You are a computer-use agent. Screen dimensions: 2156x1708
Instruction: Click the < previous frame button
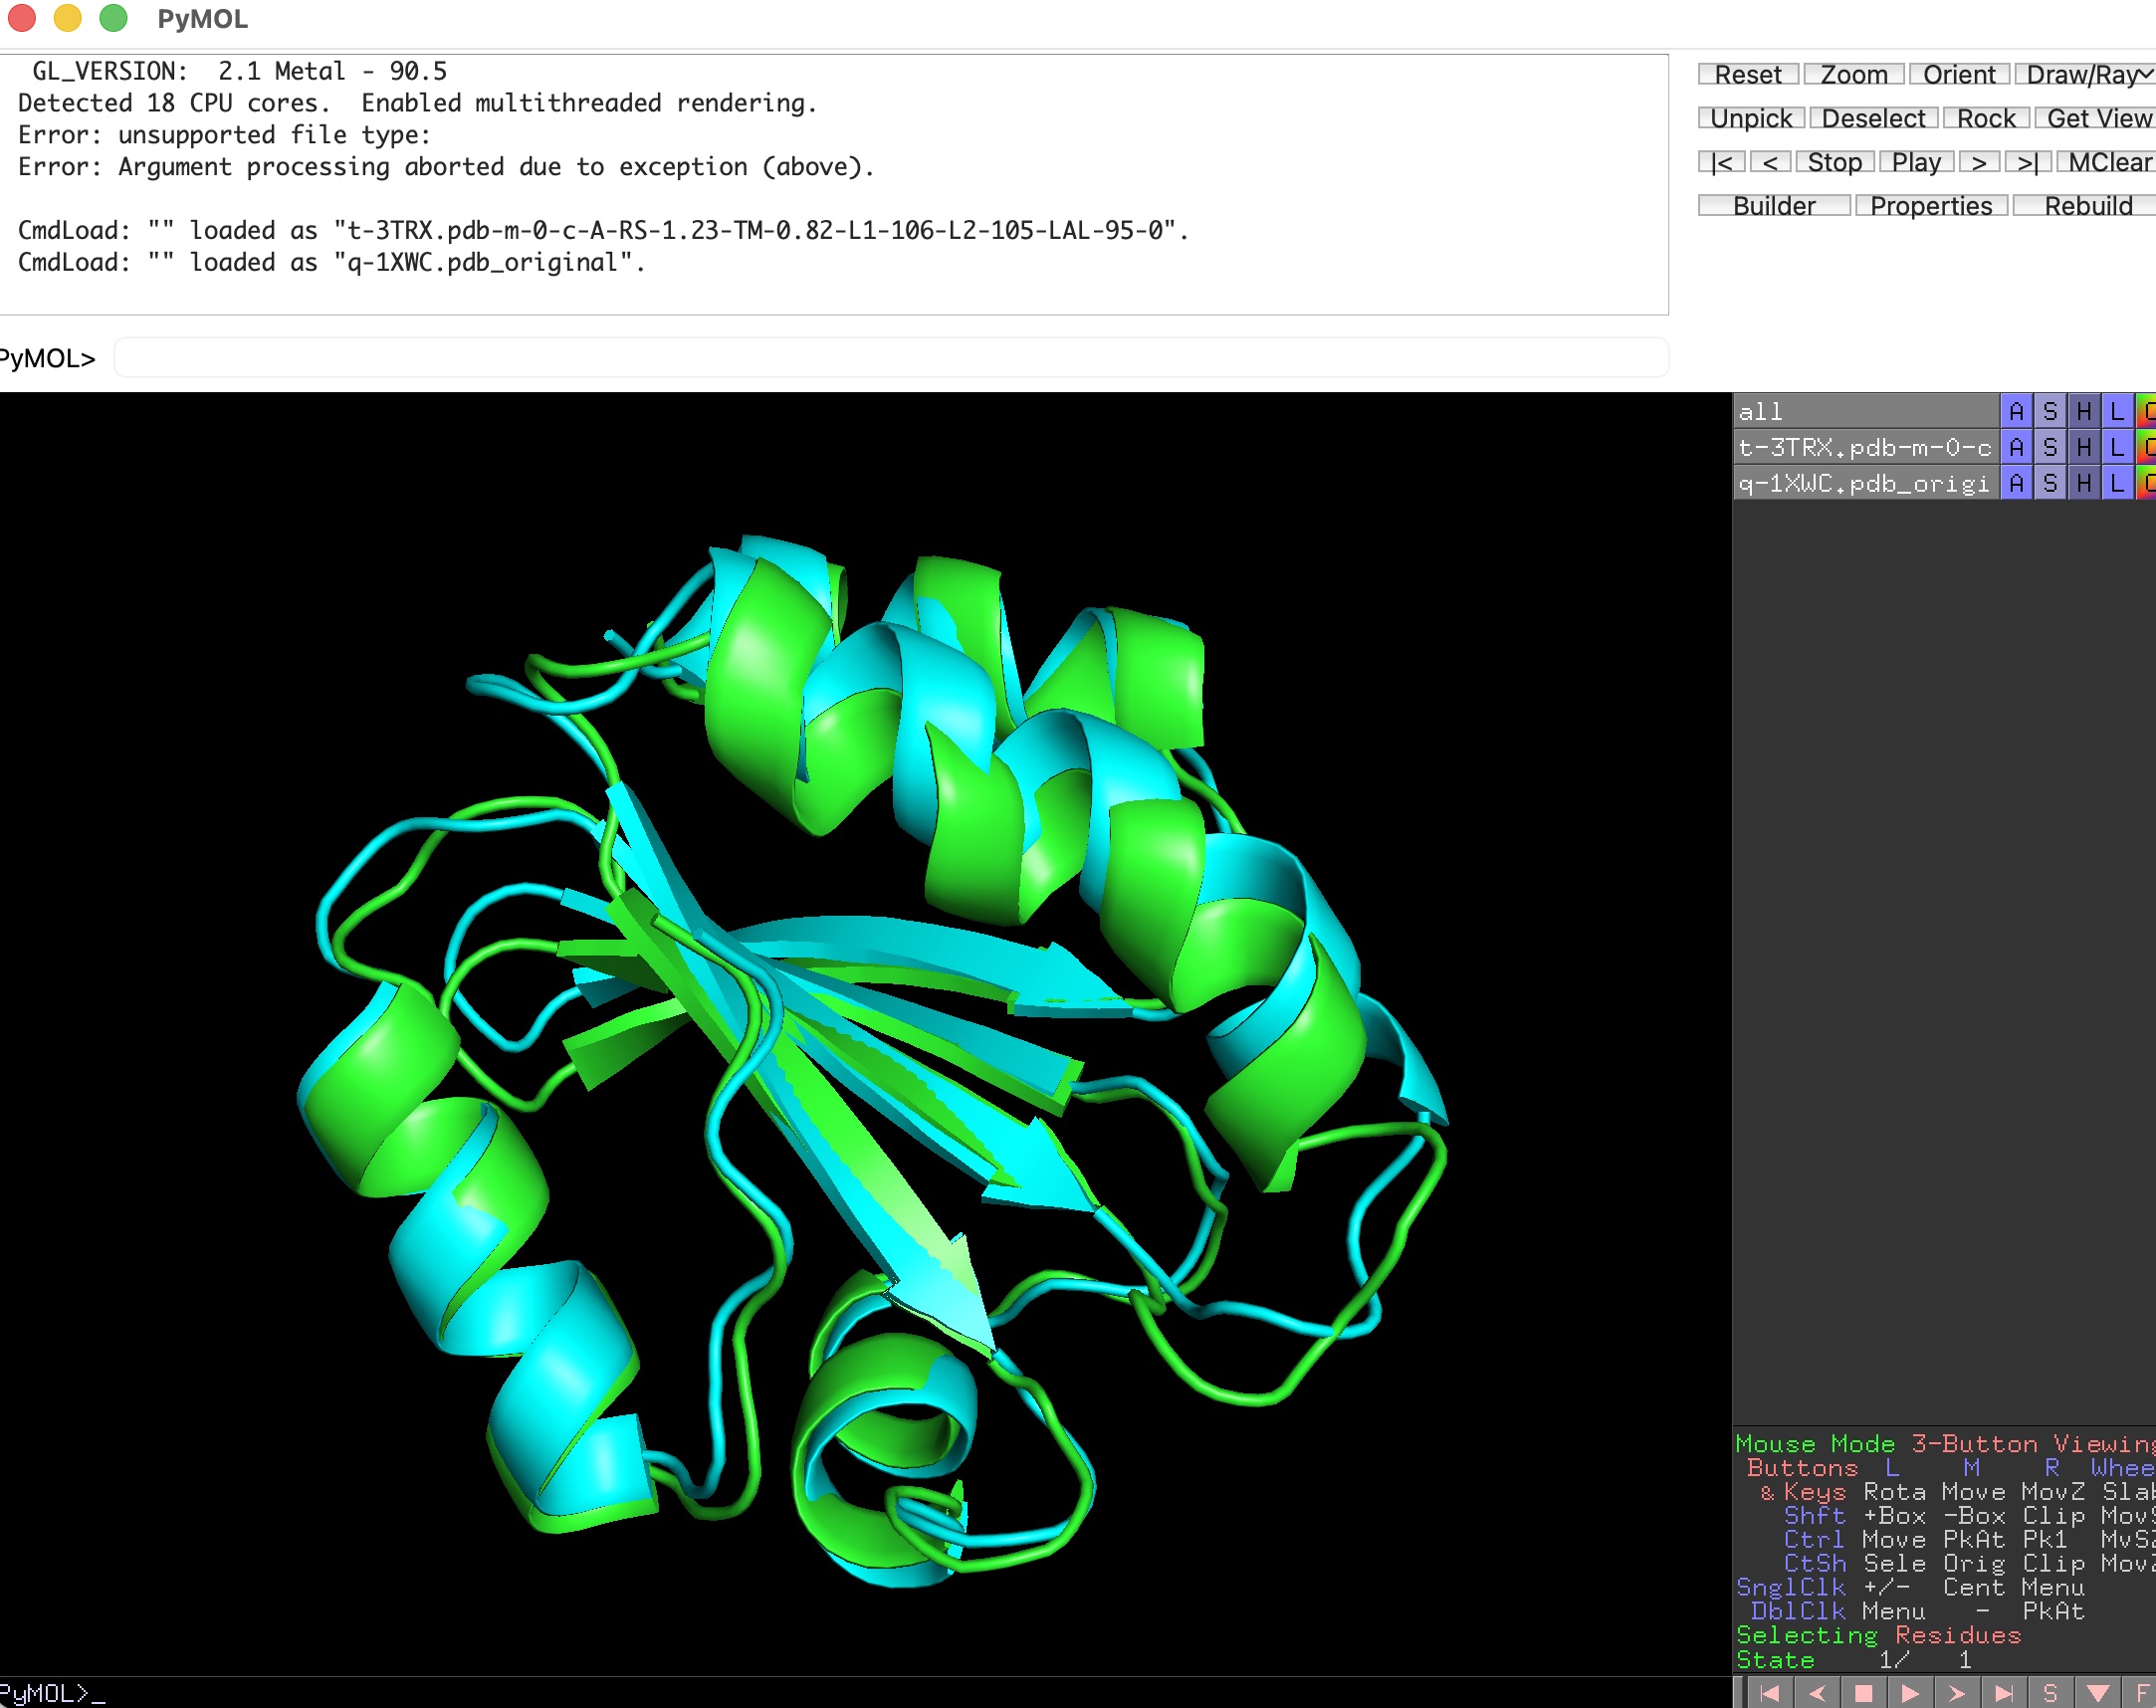coord(1770,163)
